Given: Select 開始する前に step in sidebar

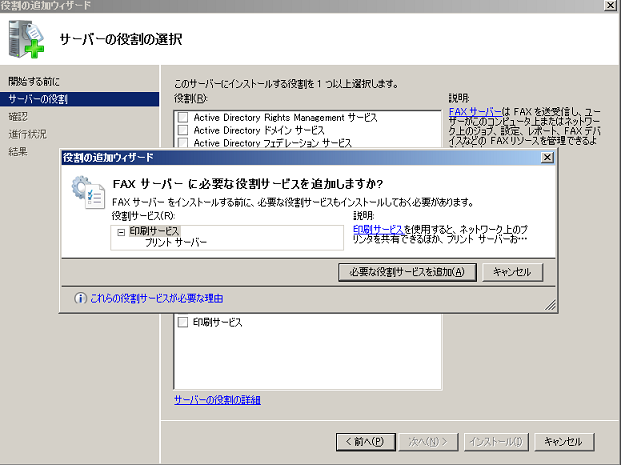Looking at the screenshot, I should [x=34, y=82].
